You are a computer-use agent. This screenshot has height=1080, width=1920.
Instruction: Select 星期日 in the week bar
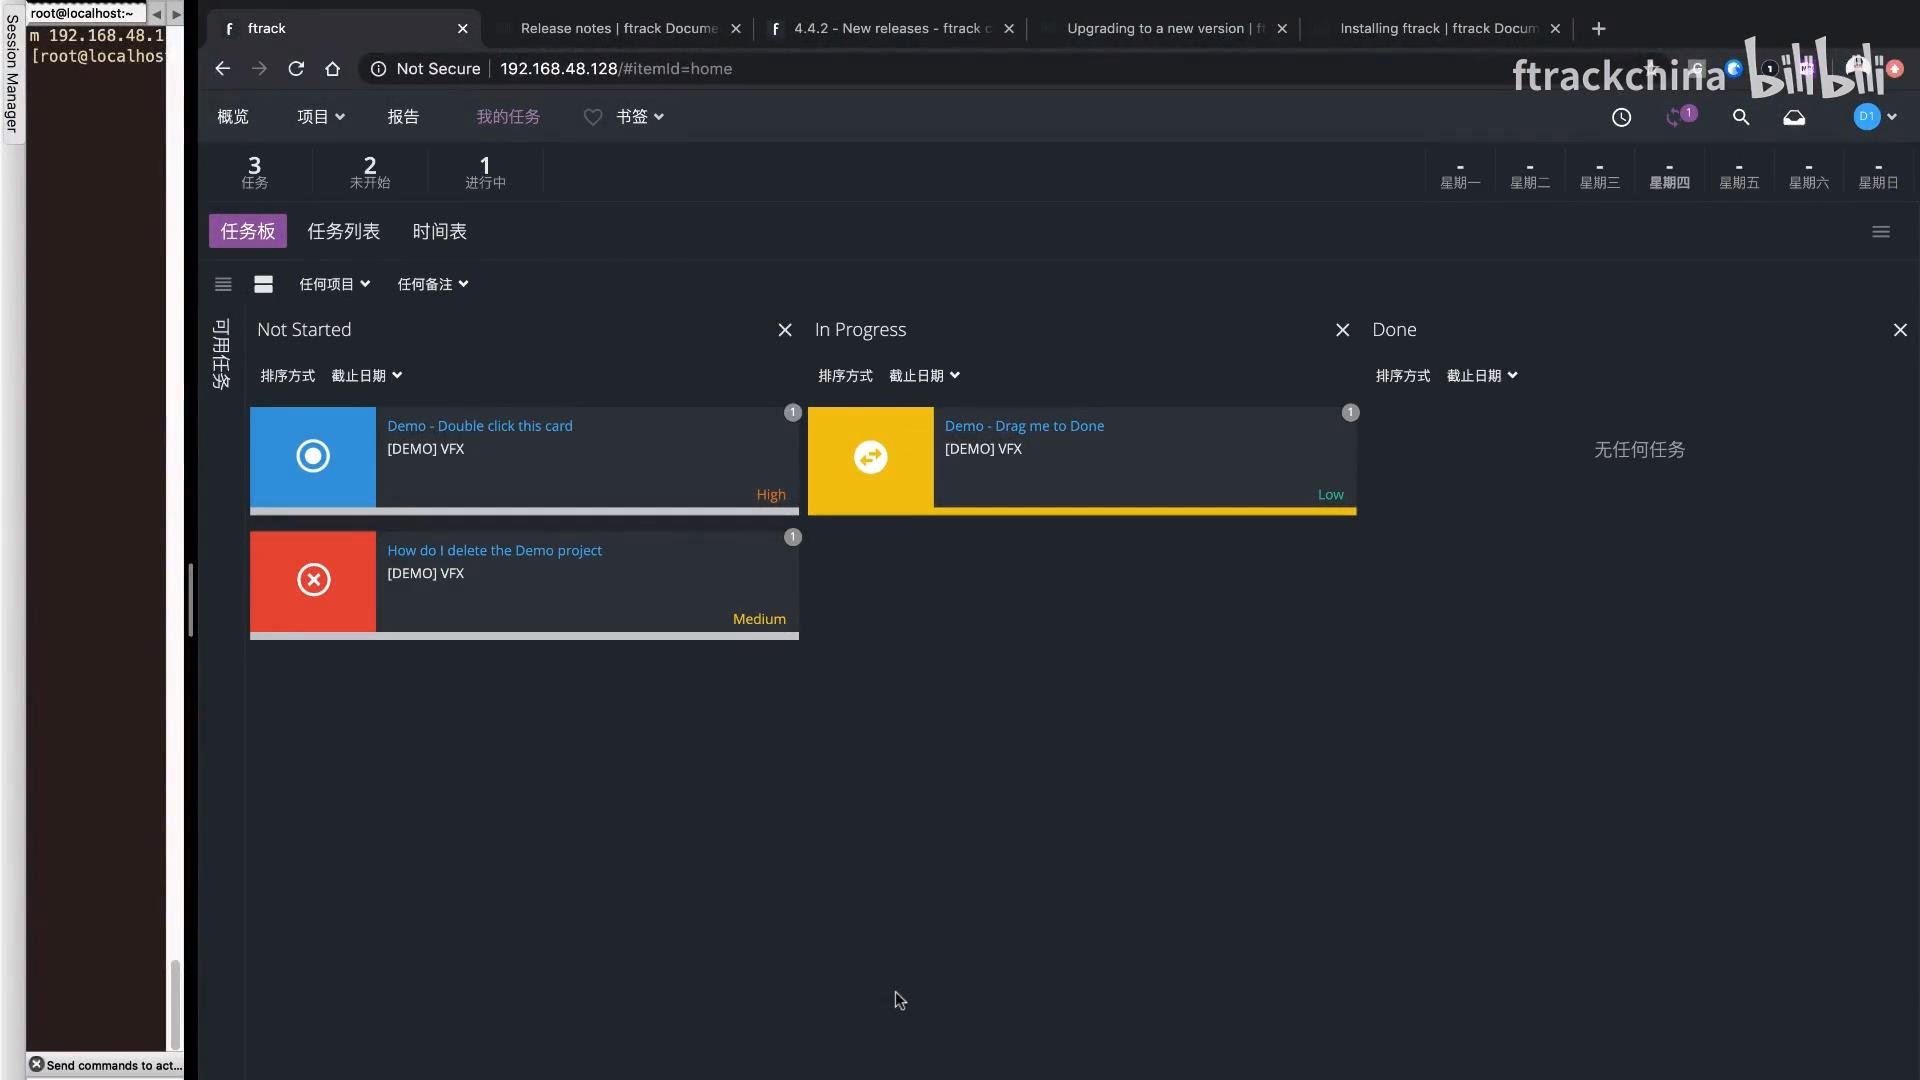click(x=1878, y=176)
